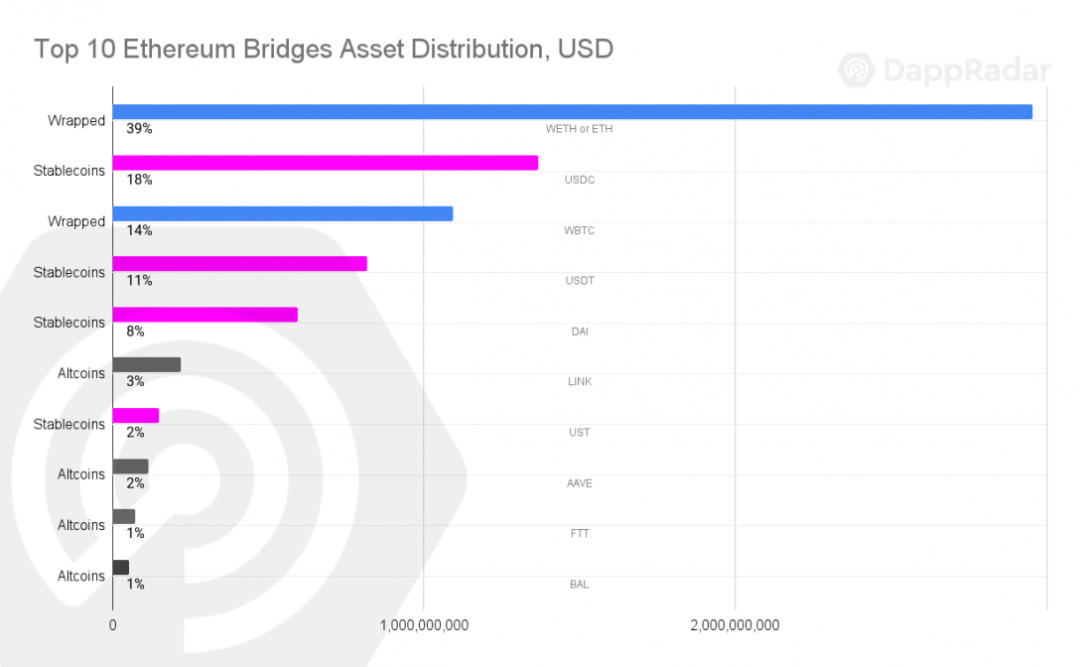Select the 39% percentage label
The height and width of the screenshot is (667, 1080).
[139, 129]
